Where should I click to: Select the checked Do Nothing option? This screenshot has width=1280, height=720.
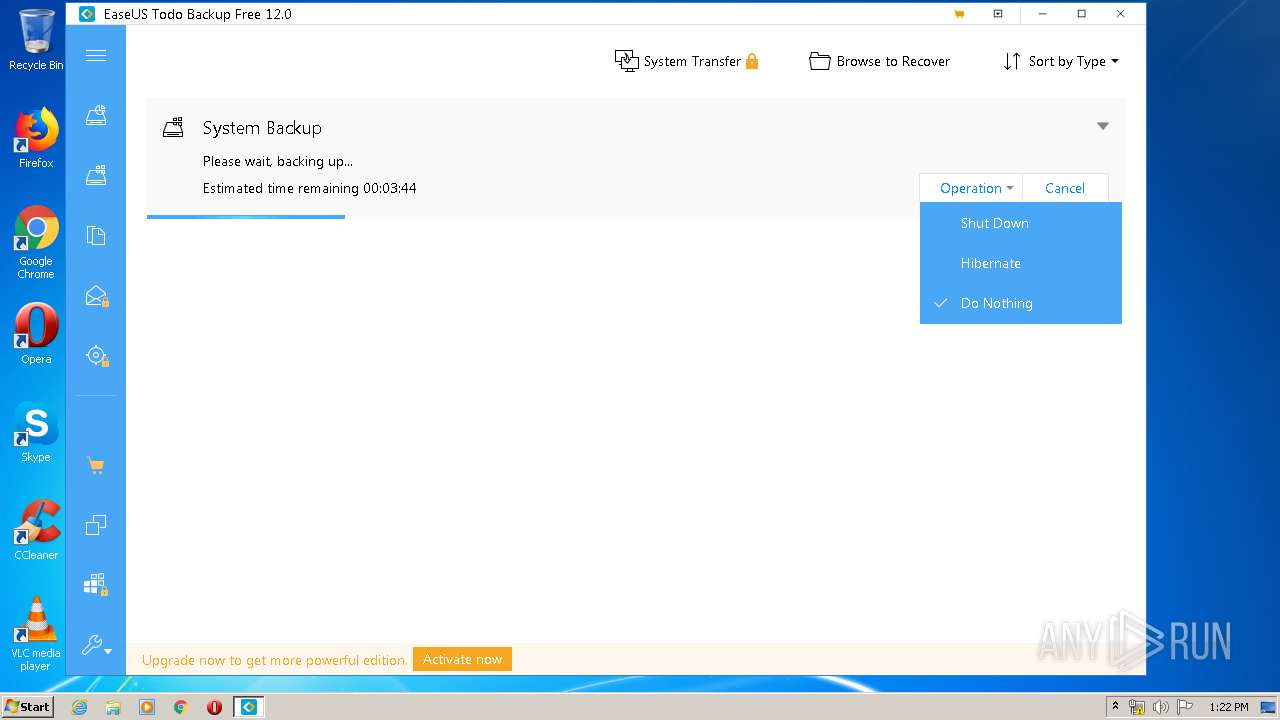pos(1021,303)
